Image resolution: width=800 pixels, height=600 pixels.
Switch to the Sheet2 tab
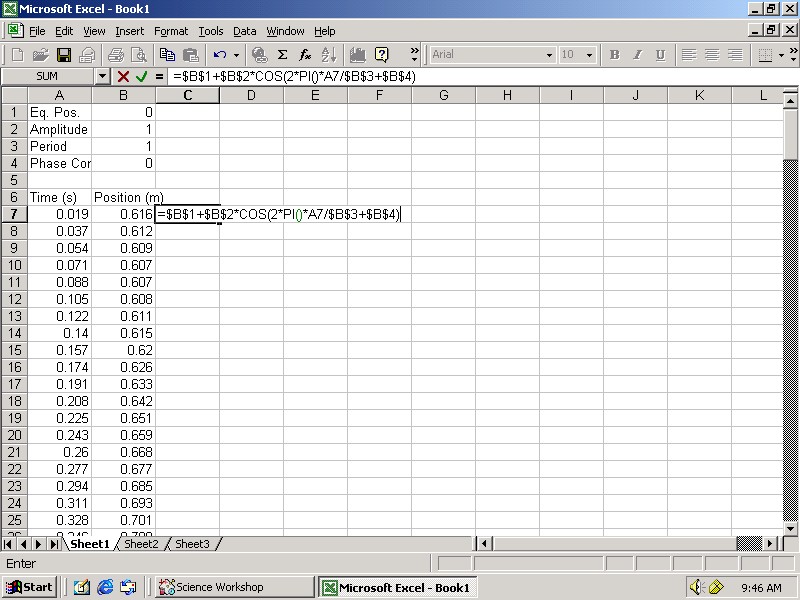(141, 544)
